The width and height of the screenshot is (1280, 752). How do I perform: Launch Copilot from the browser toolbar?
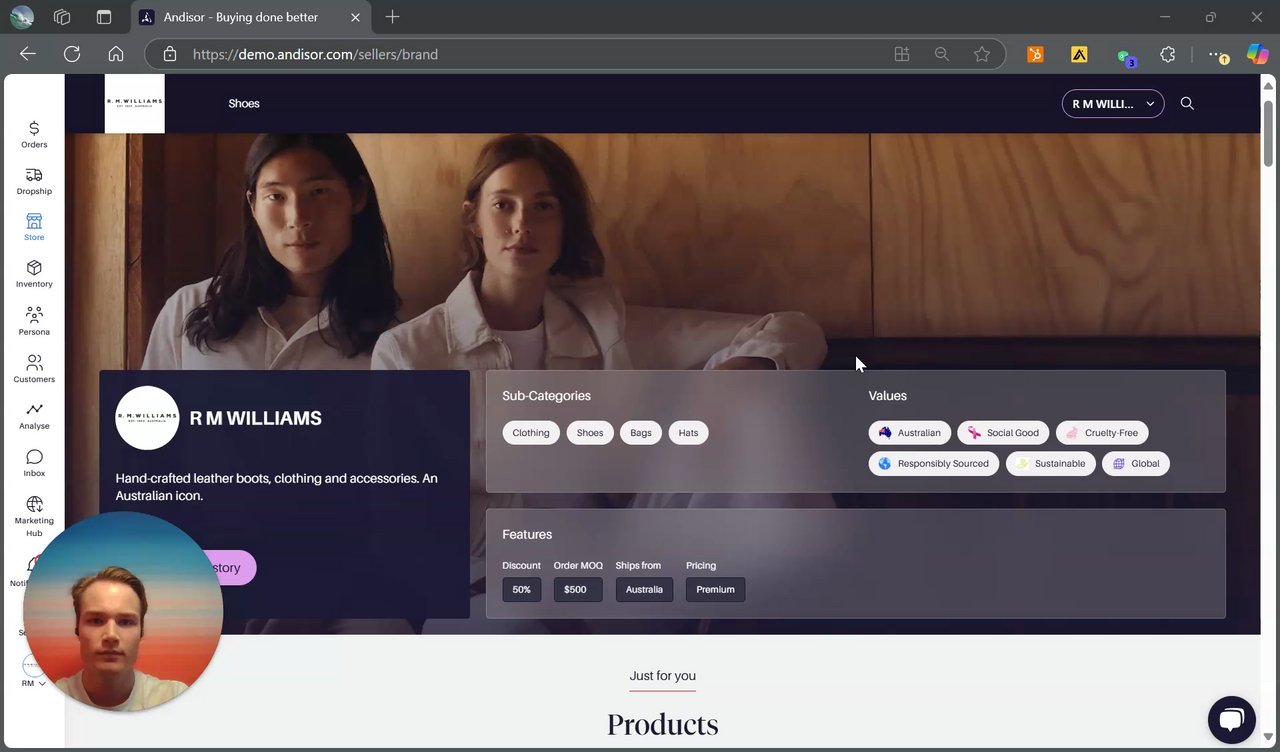(1257, 54)
